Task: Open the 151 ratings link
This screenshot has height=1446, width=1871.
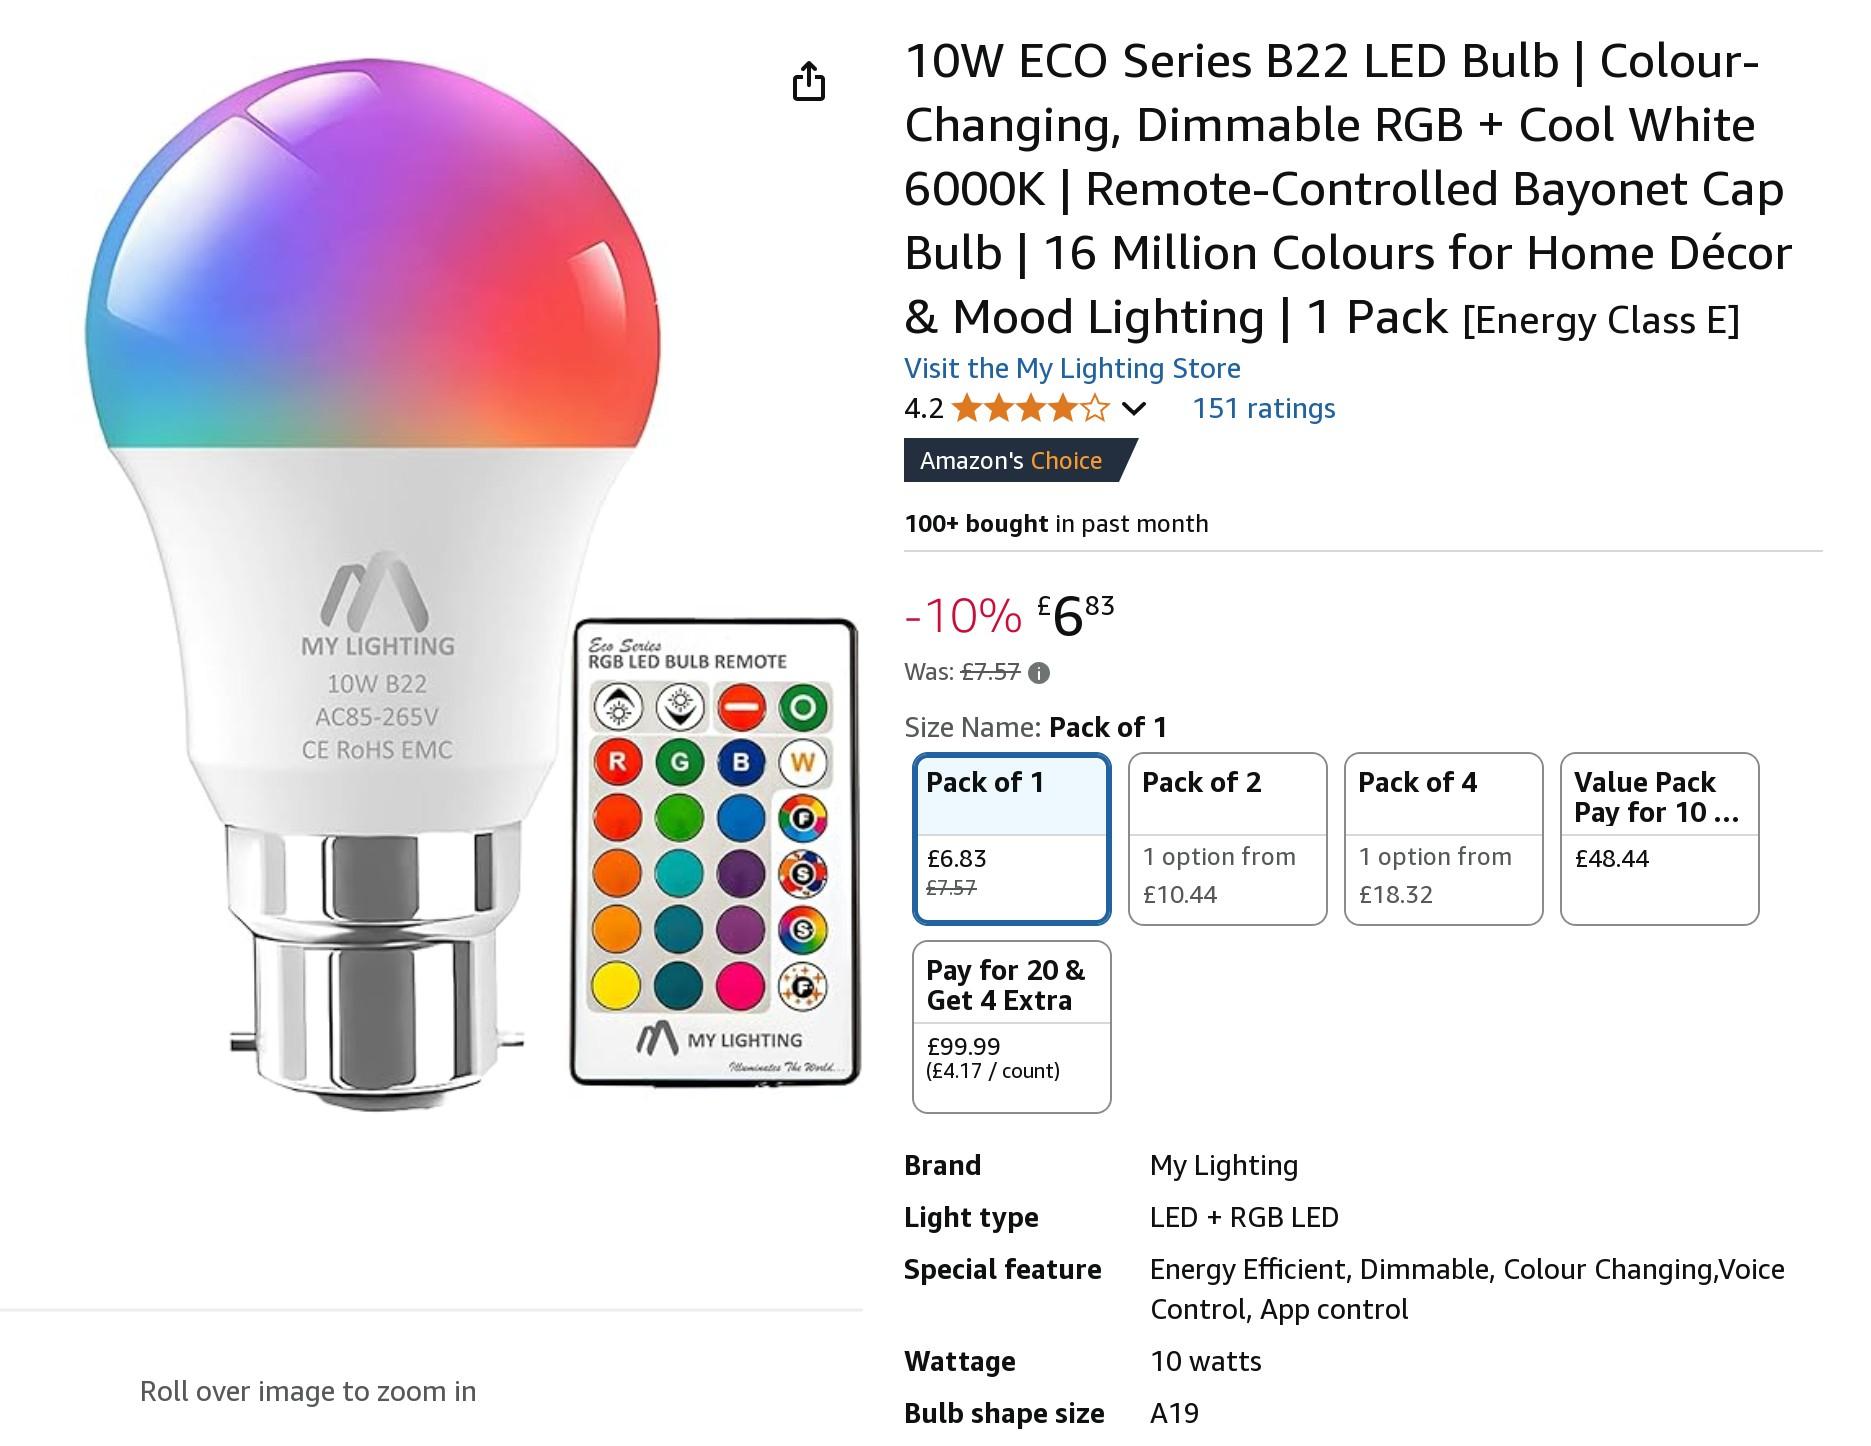Action: [x=1263, y=408]
